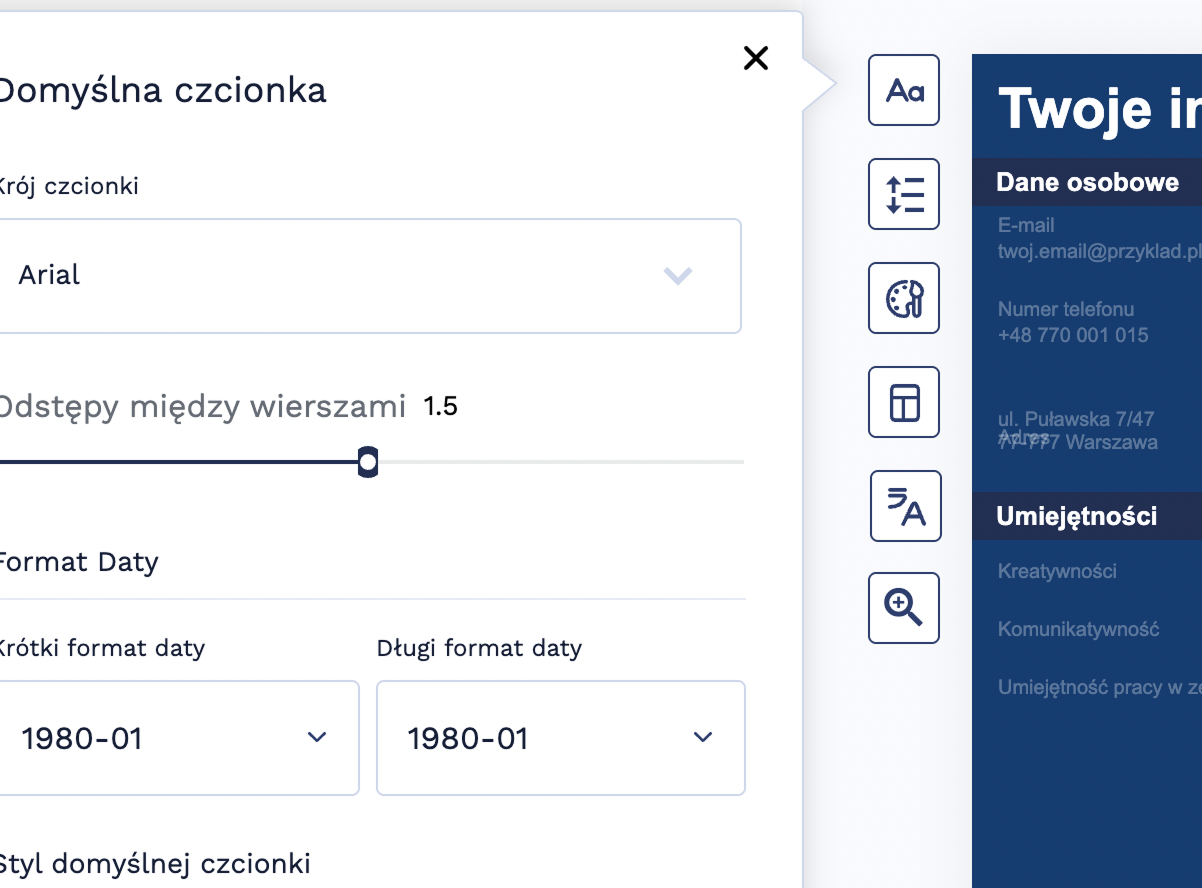Click the phone number +48 770 001 015
This screenshot has height=888, width=1202.
1073,335
